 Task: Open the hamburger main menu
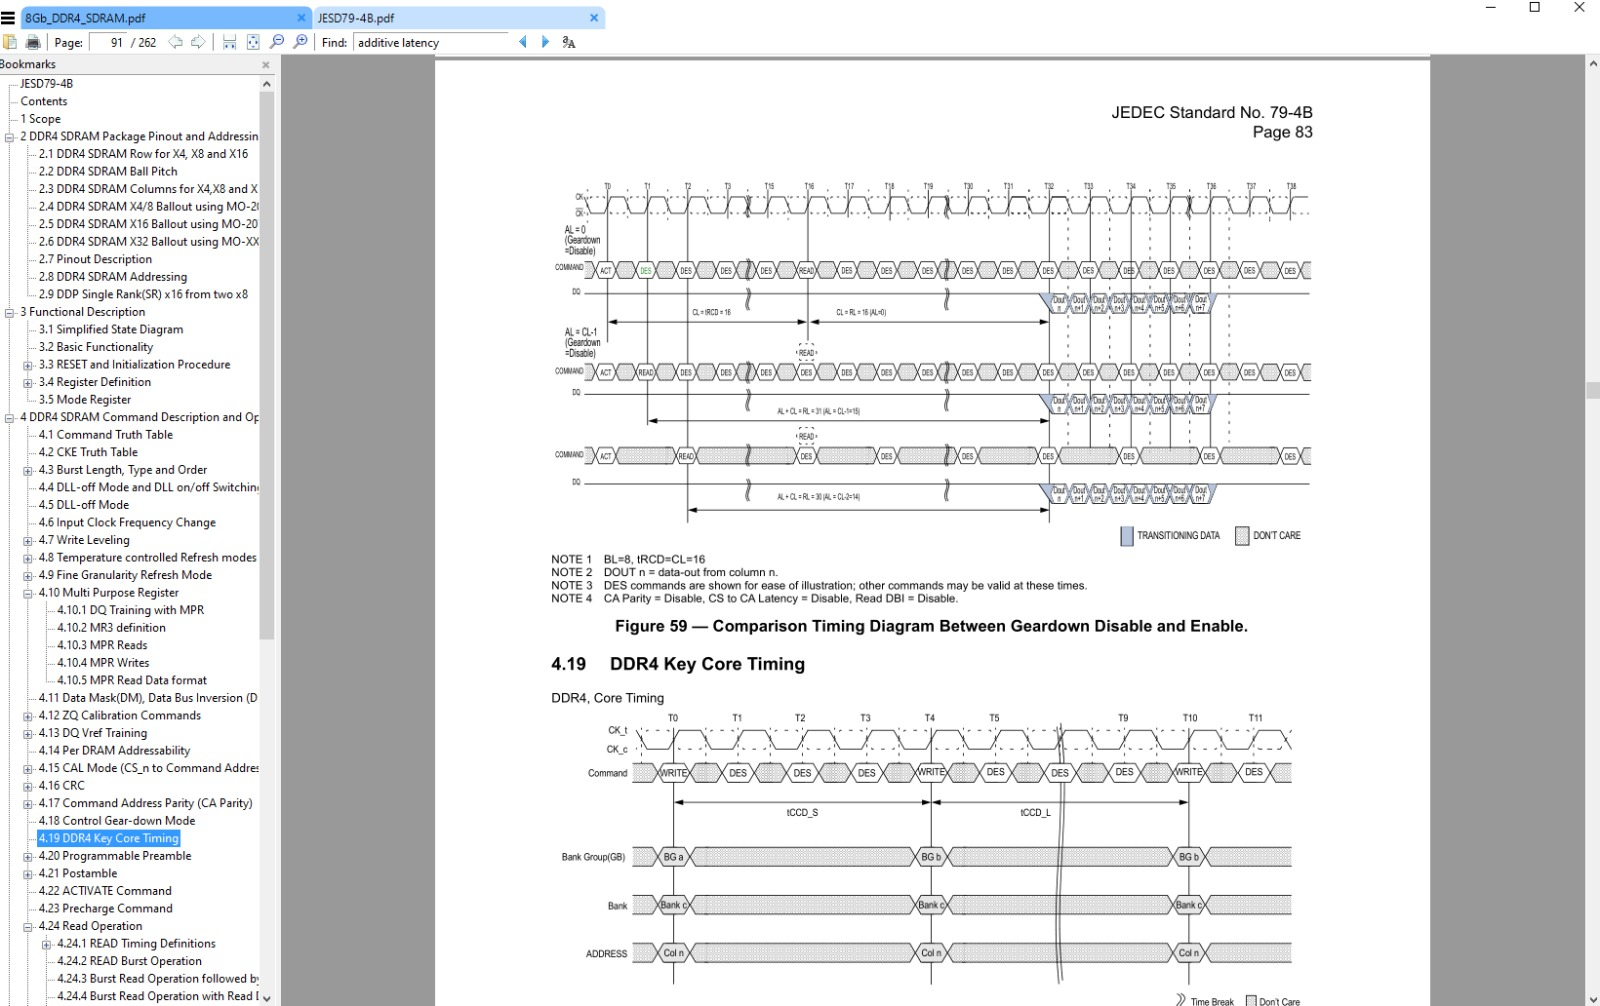8,18
